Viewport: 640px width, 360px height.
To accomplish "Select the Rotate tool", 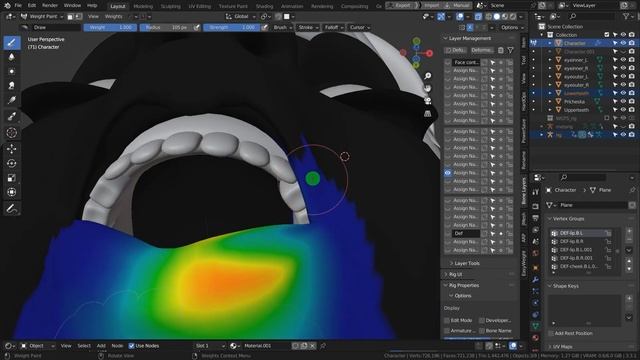I will click(x=12, y=163).
